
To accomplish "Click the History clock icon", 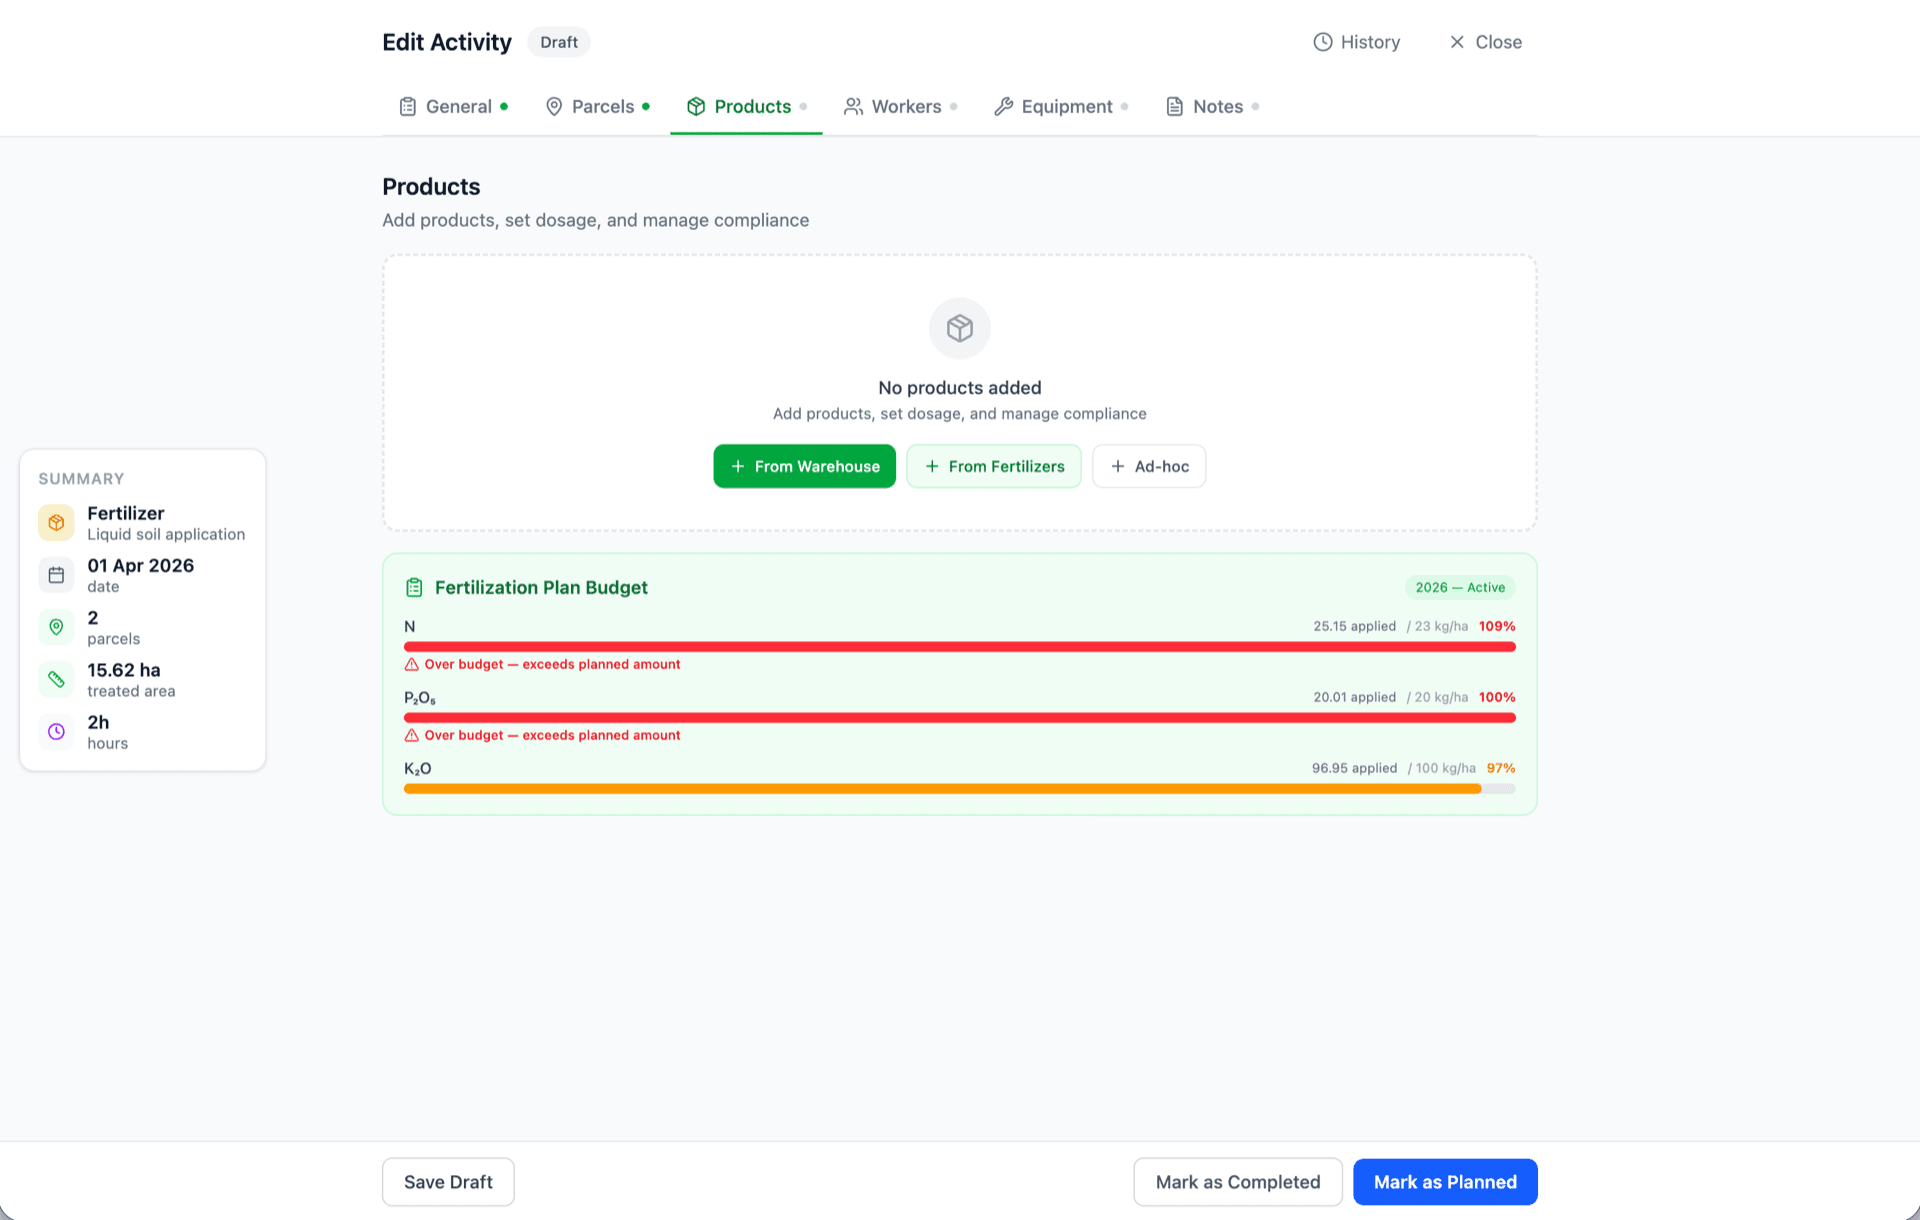I will tap(1322, 42).
